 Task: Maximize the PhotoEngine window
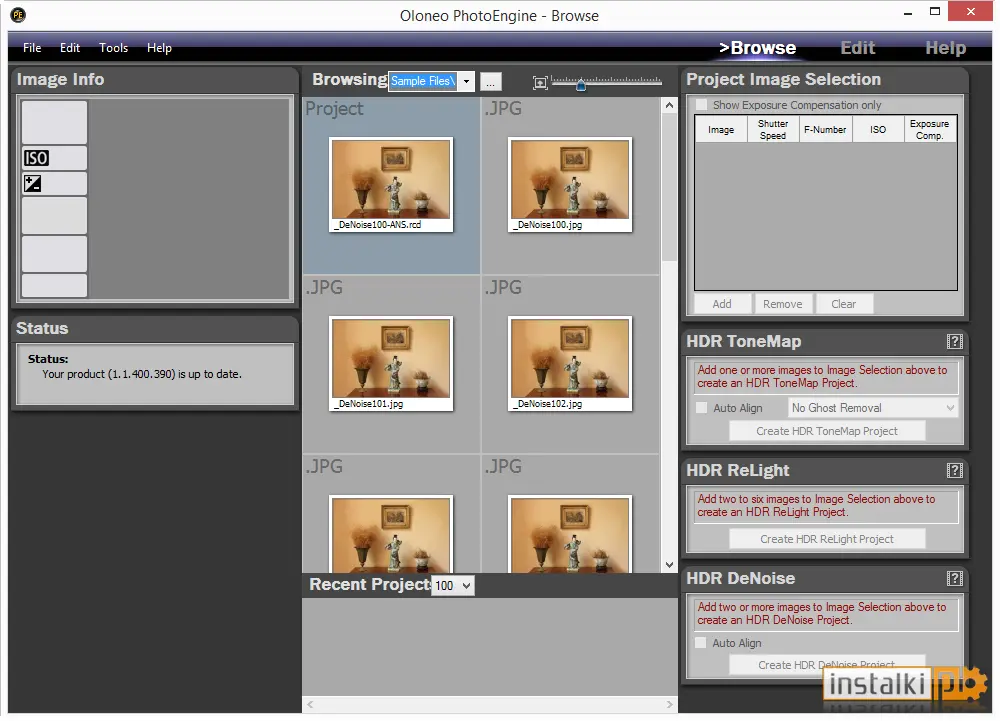[x=934, y=11]
